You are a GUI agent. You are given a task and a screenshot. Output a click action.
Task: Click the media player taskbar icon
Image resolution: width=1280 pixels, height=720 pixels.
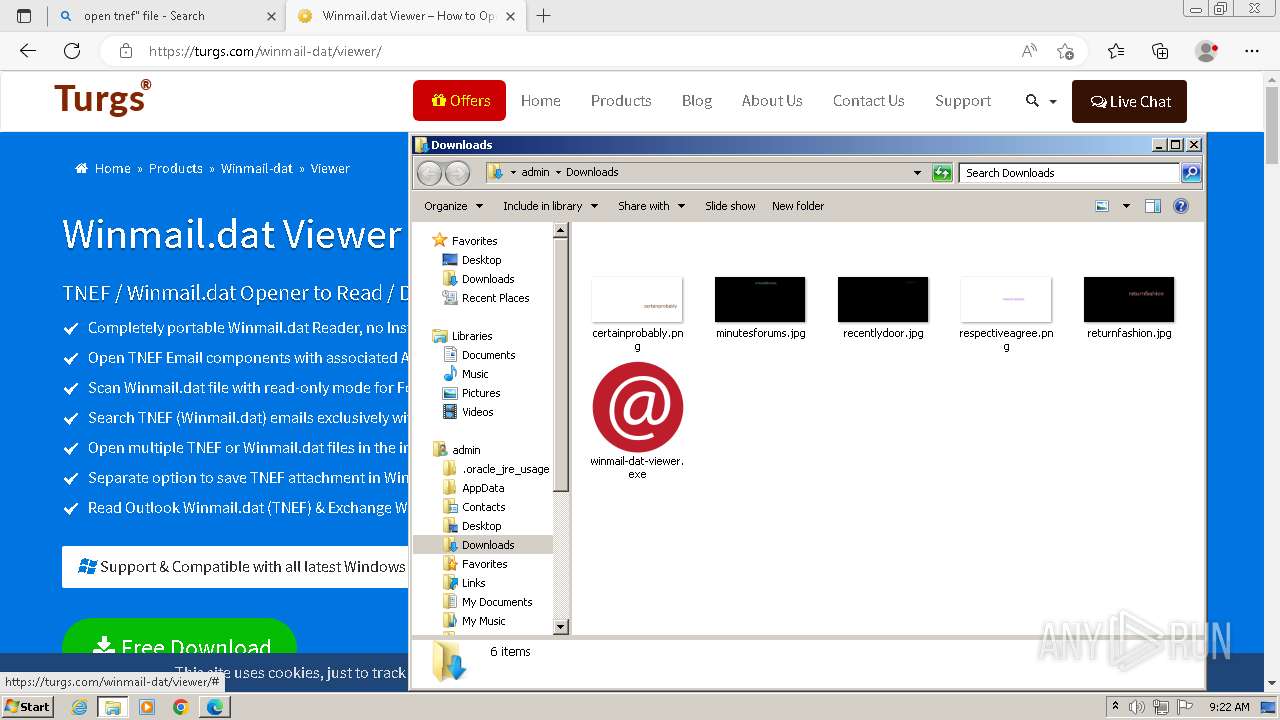click(147, 707)
